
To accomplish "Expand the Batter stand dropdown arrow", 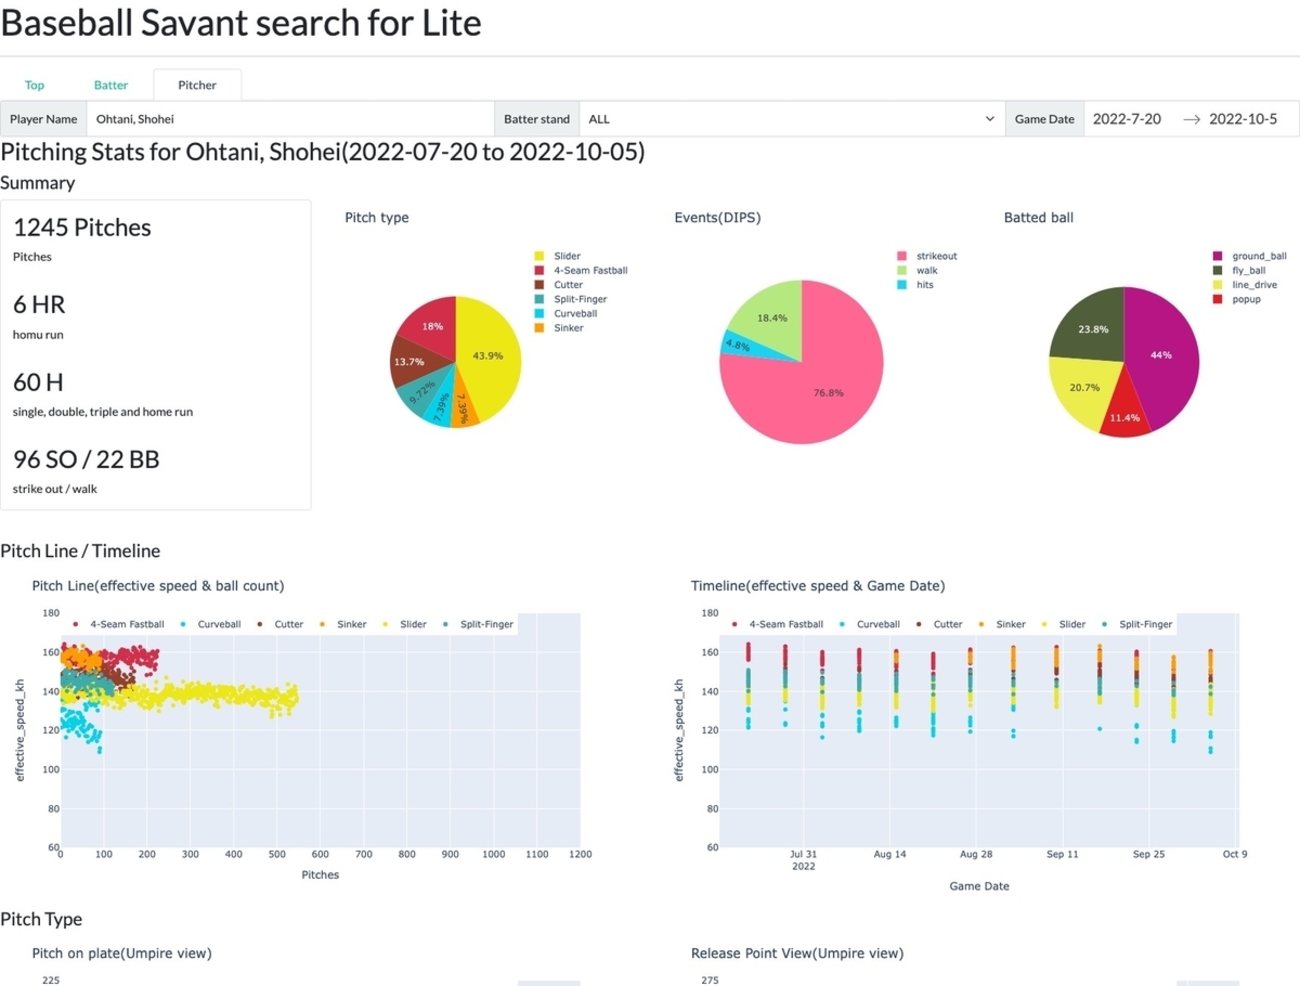I will pos(990,119).
